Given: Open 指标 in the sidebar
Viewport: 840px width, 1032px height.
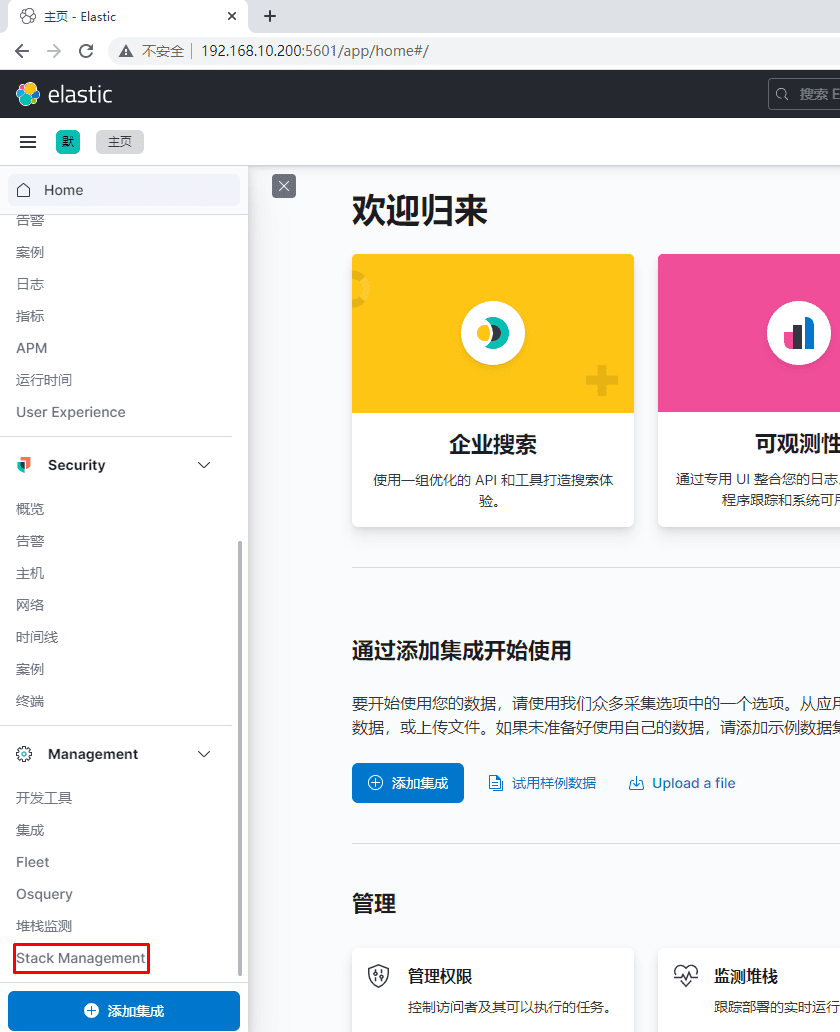Looking at the screenshot, I should click(x=30, y=317).
